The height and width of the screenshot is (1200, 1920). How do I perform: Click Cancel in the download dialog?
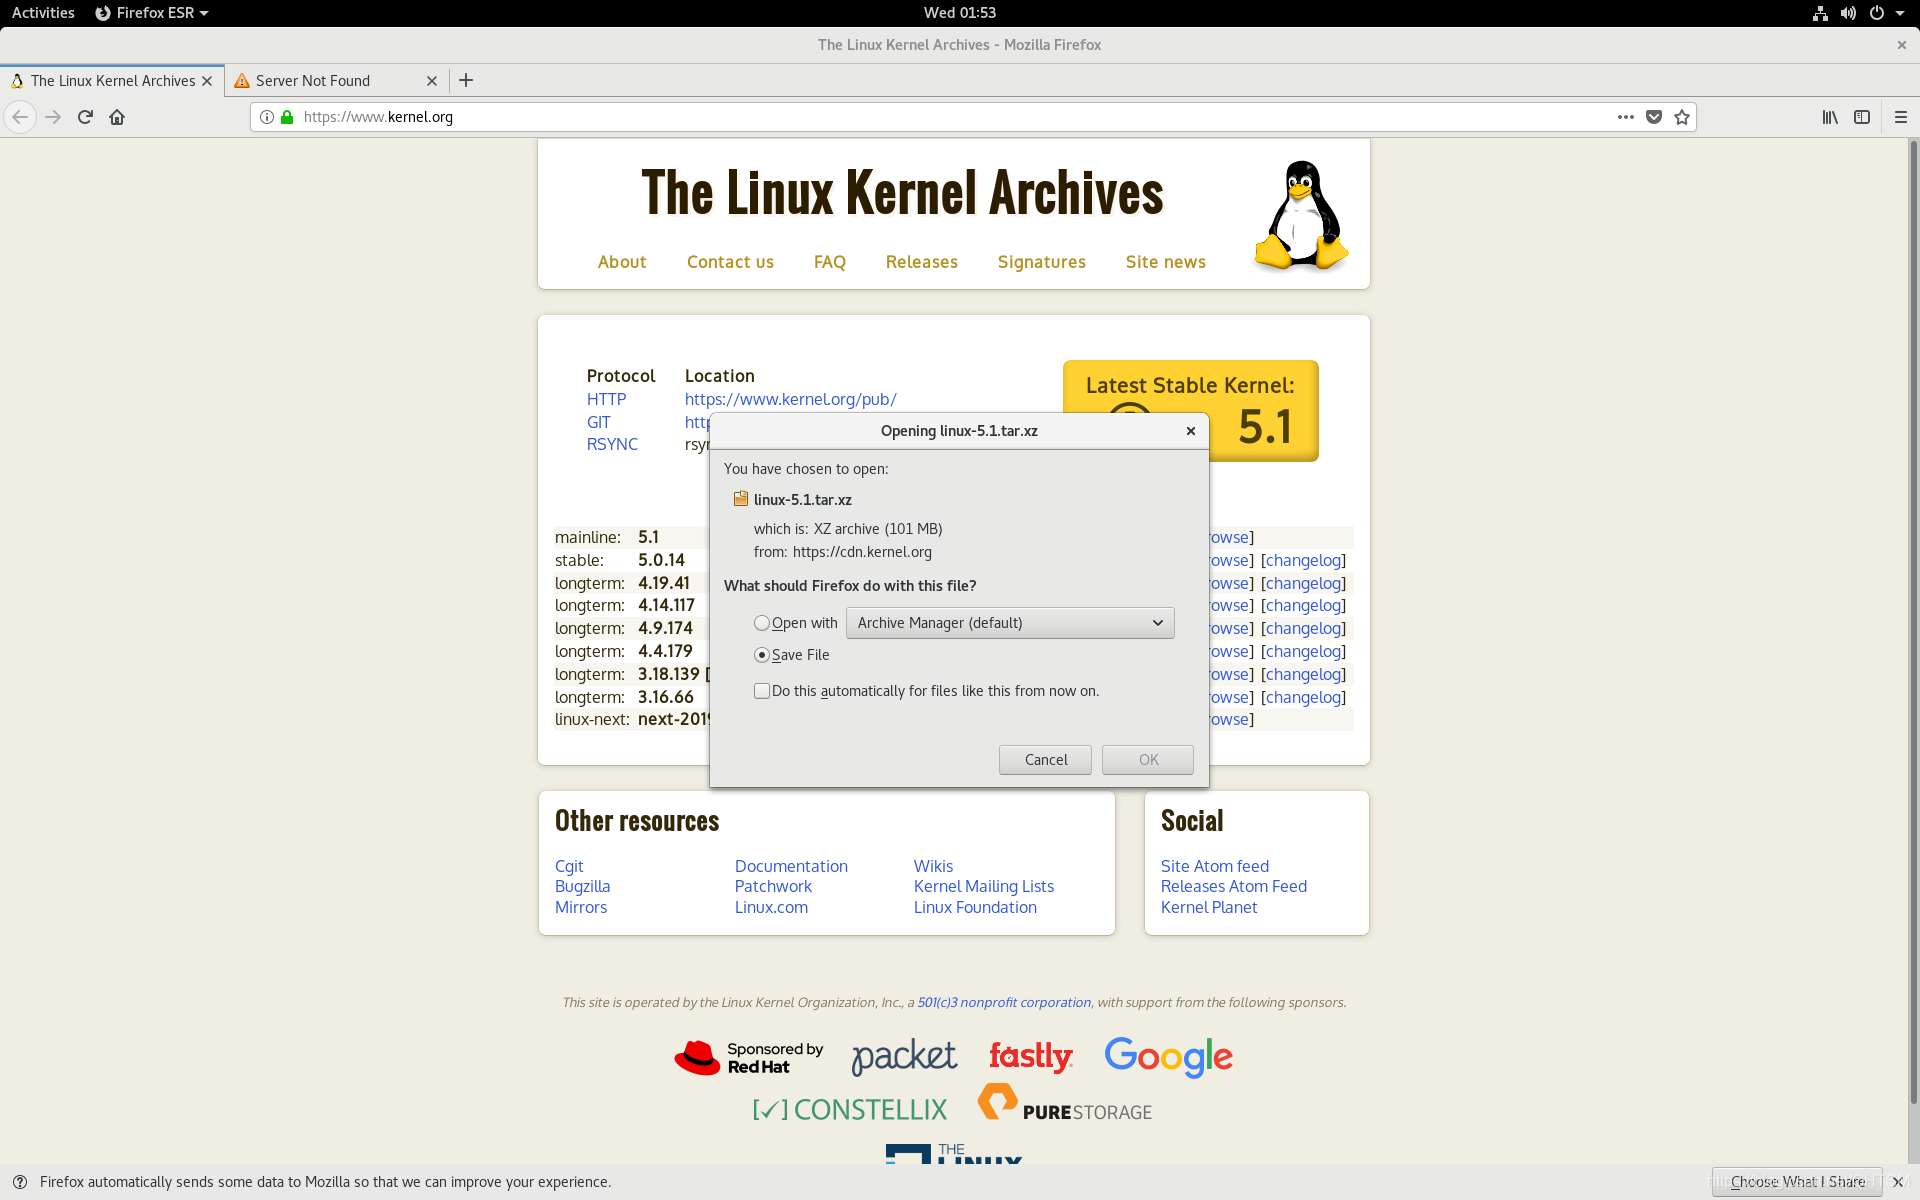(1045, 760)
